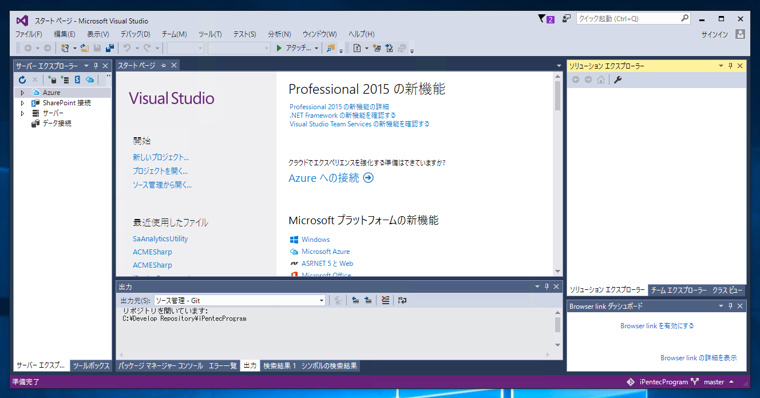Image resolution: width=760 pixels, height=398 pixels.
Task: Open recent file SaAnalyticsUtility
Action: pyautogui.click(x=160, y=239)
